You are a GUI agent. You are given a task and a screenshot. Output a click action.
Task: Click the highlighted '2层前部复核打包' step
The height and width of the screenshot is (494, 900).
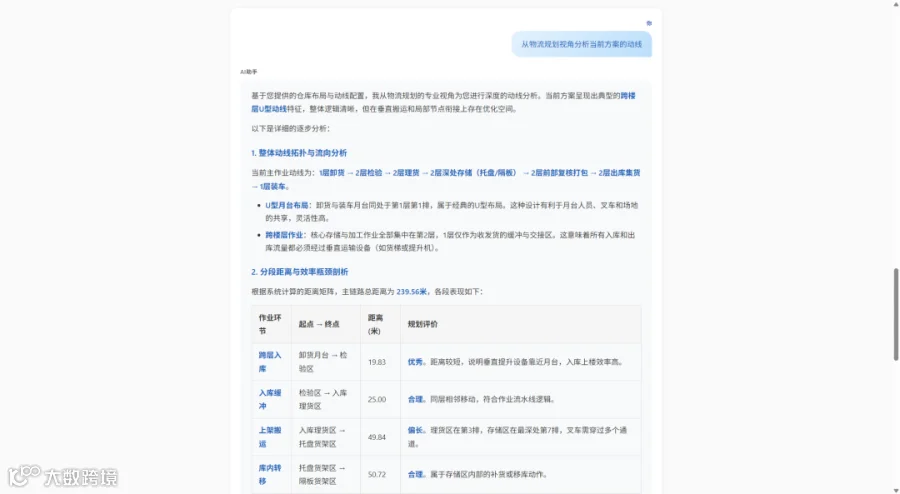pyautogui.click(x=559, y=173)
